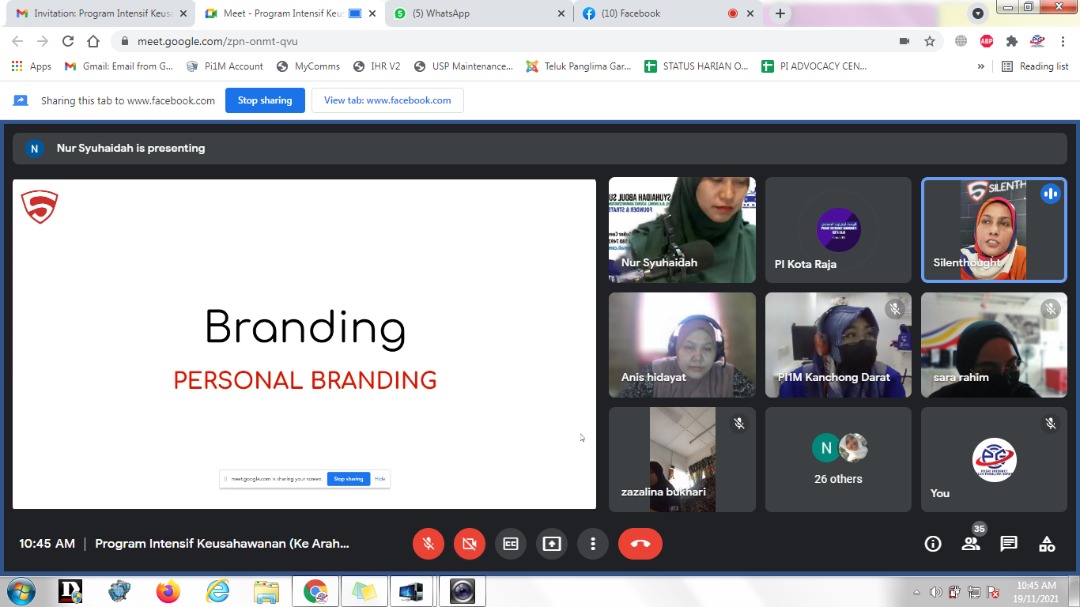Open the chat messages panel
This screenshot has width=1080, height=607.
(x=1008, y=544)
